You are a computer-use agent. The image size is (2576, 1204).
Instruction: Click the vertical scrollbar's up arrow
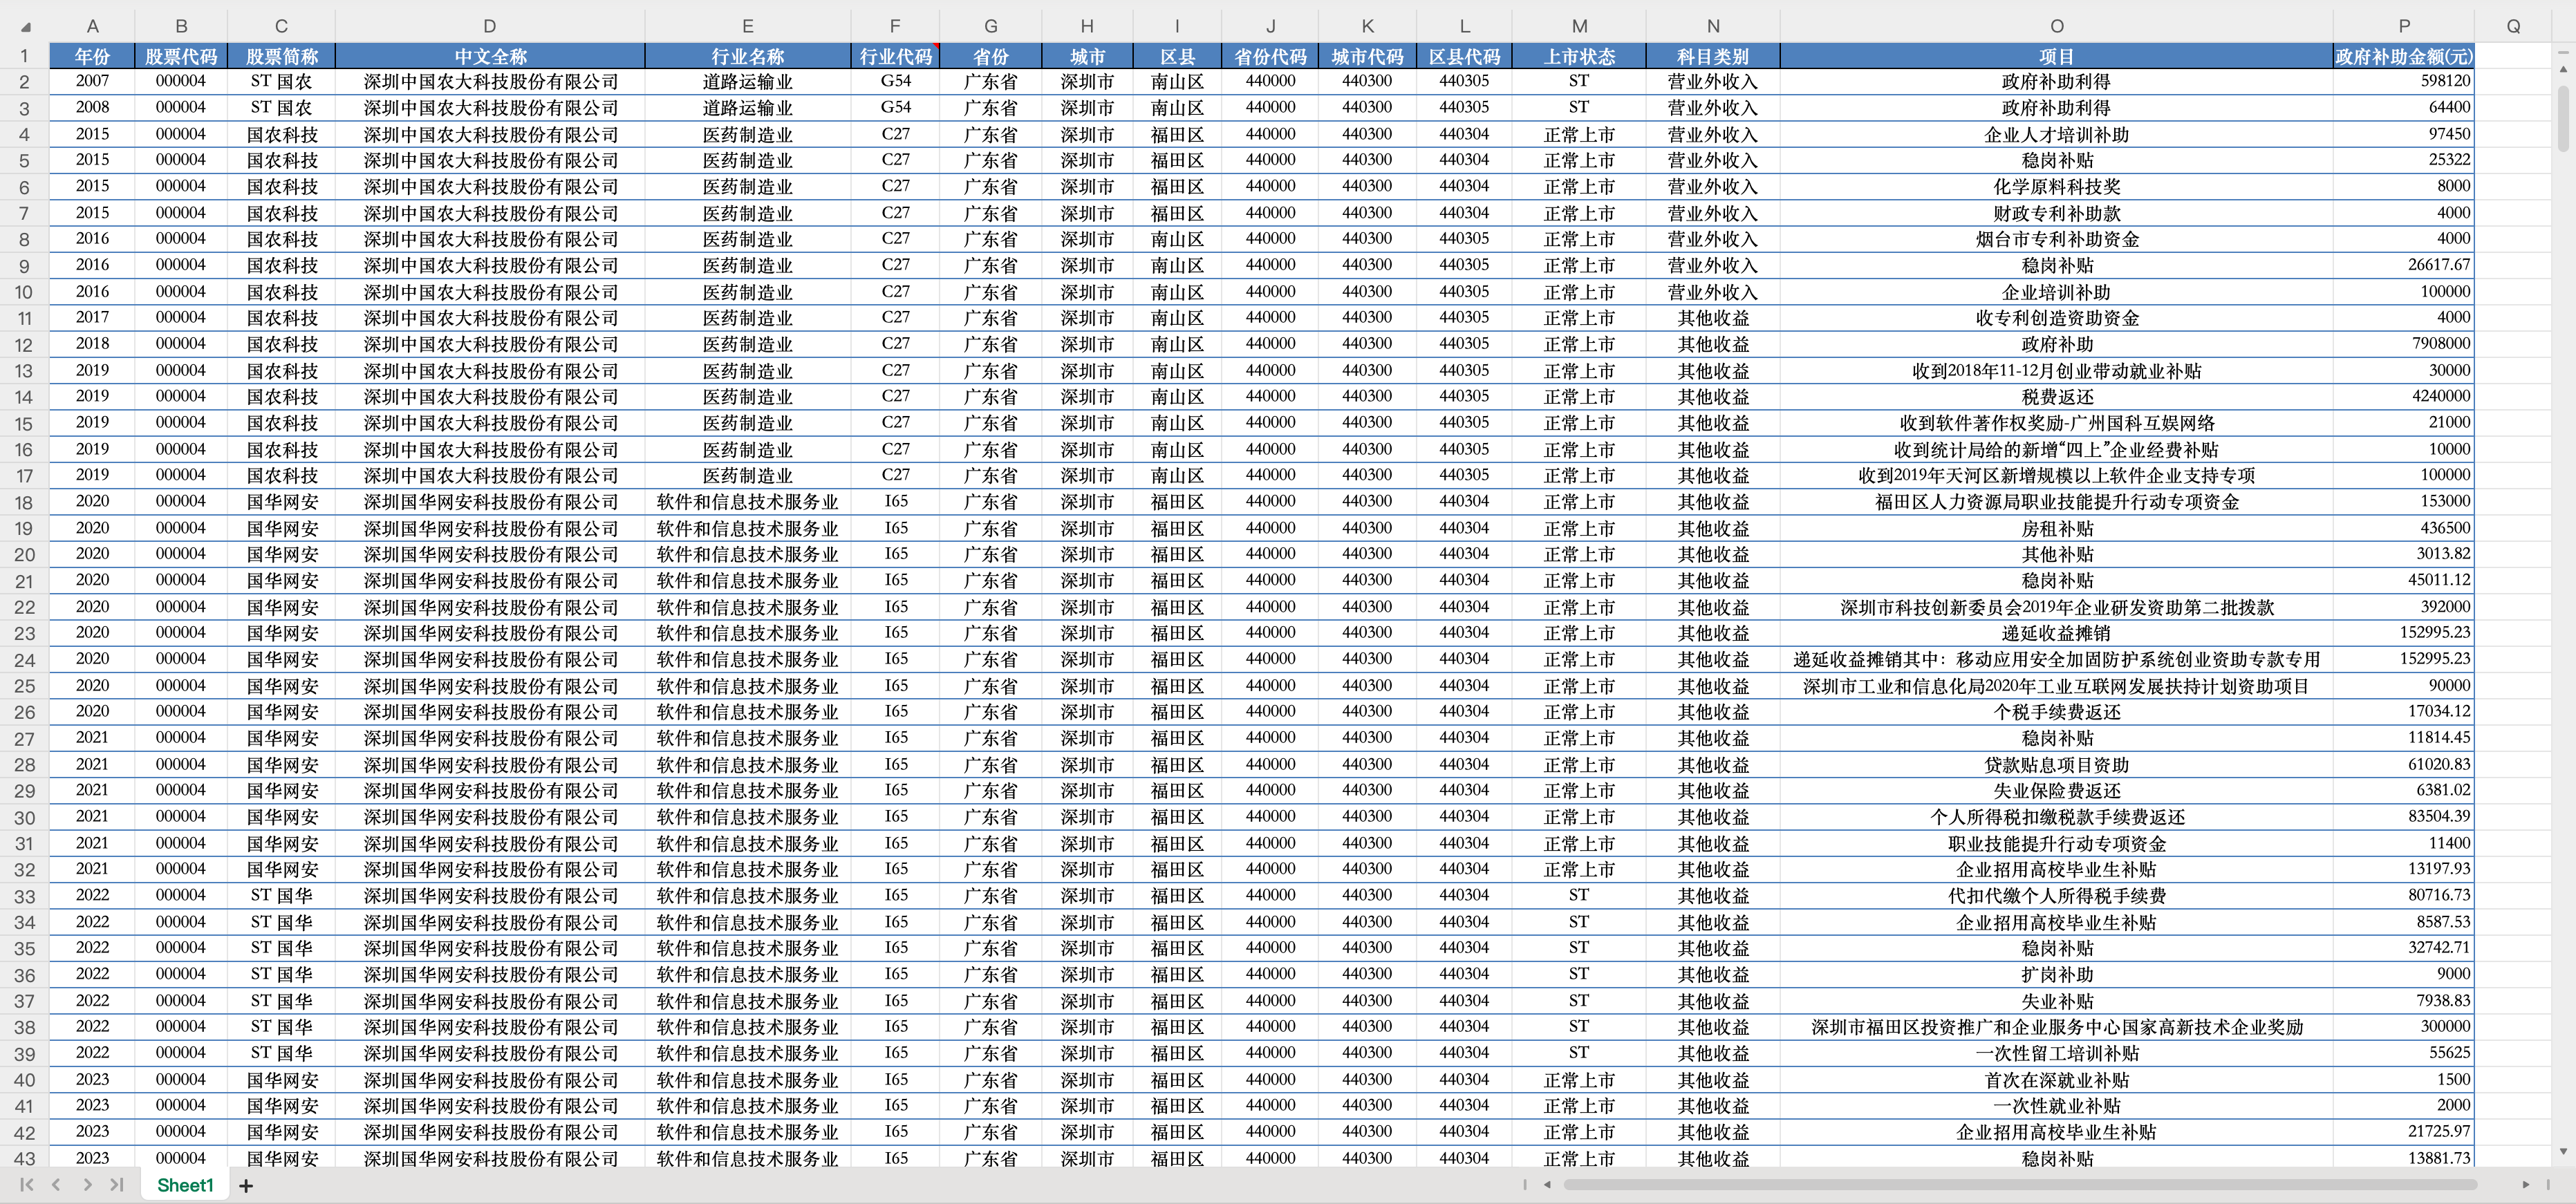point(2563,70)
